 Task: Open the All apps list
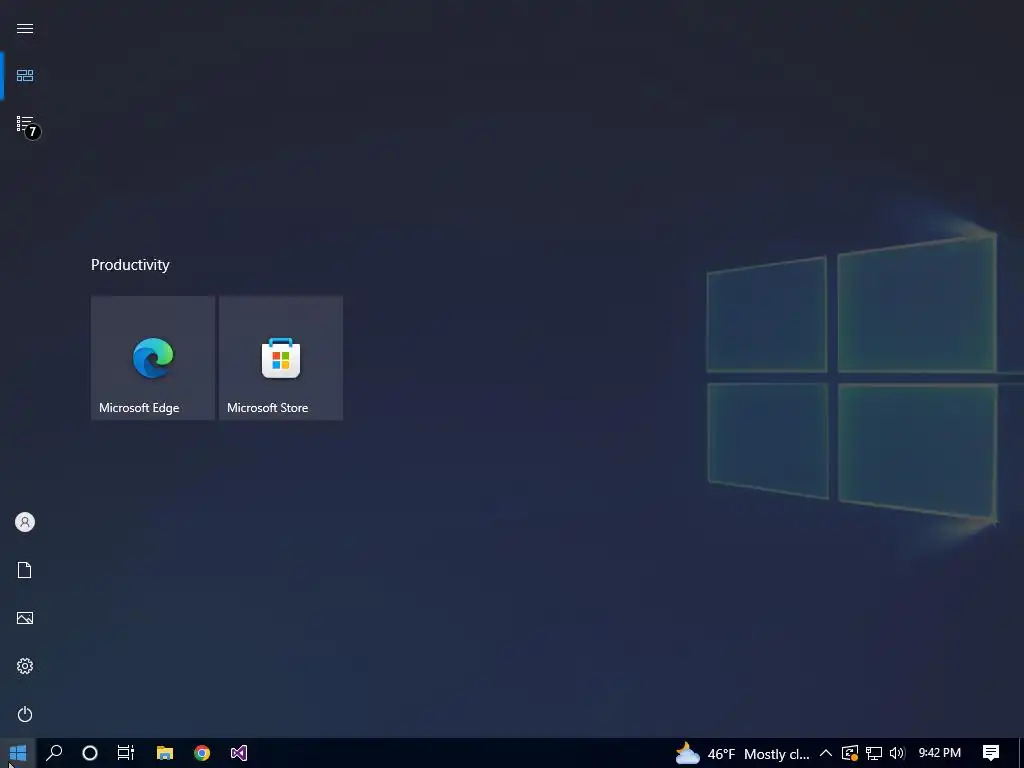tap(25, 123)
